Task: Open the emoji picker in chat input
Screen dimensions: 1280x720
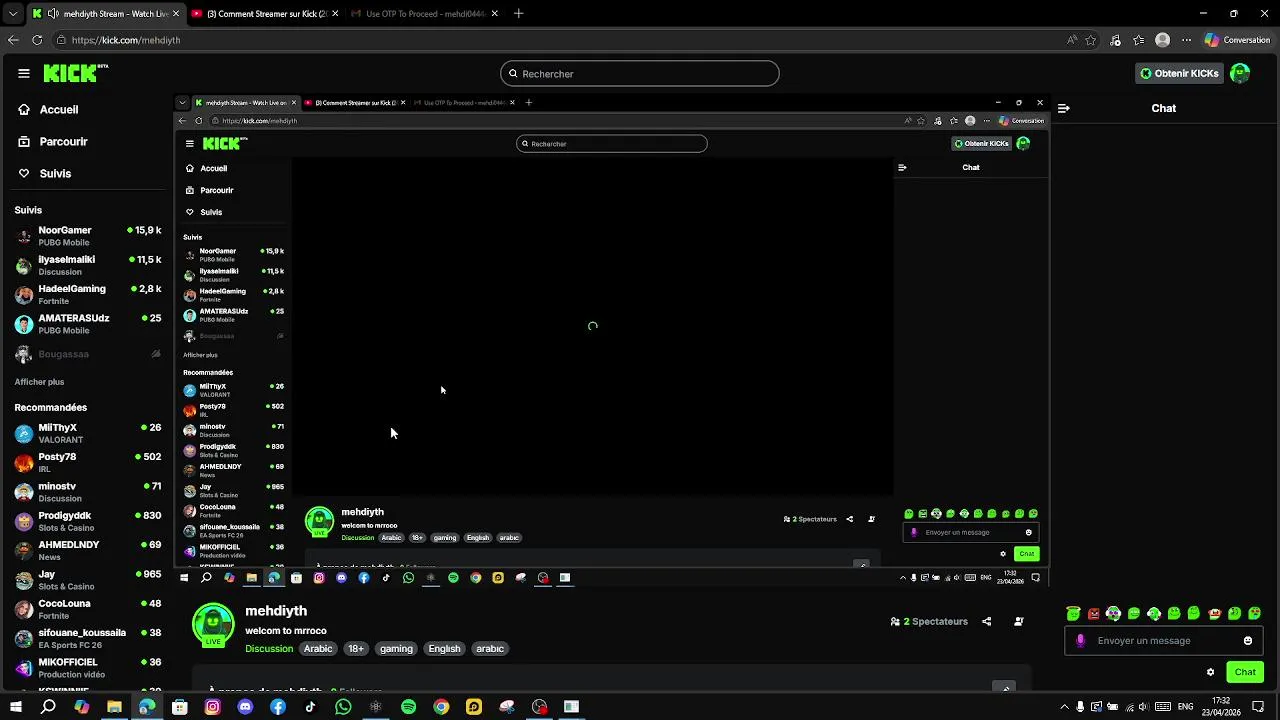Action: [x=1248, y=641]
